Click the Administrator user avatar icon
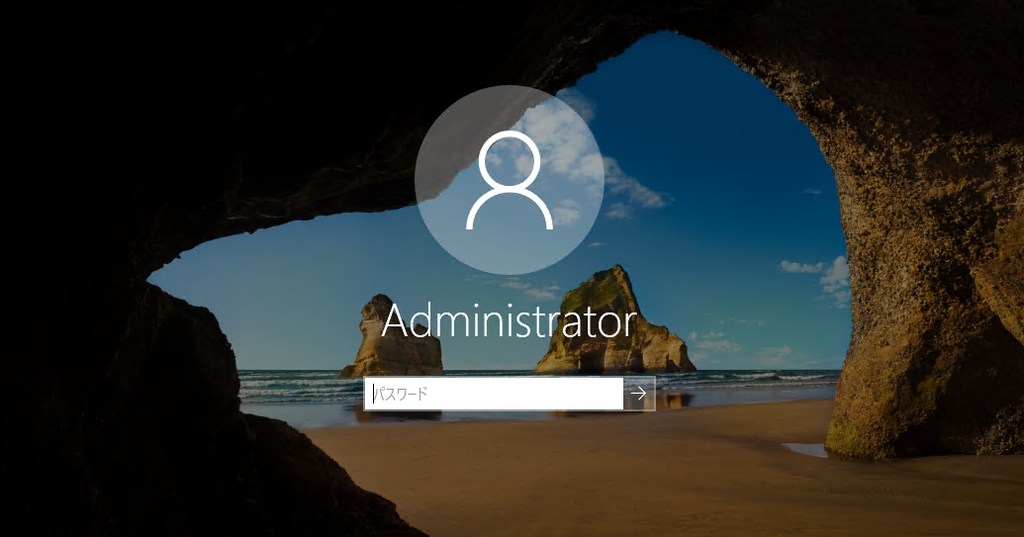This screenshot has width=1024, height=537. [x=509, y=180]
